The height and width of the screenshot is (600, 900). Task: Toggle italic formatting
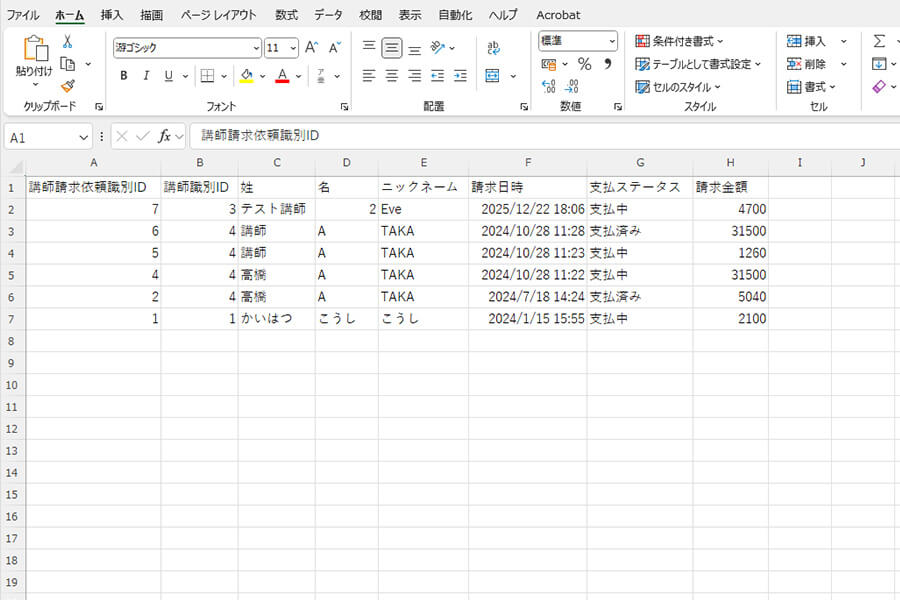coord(145,75)
